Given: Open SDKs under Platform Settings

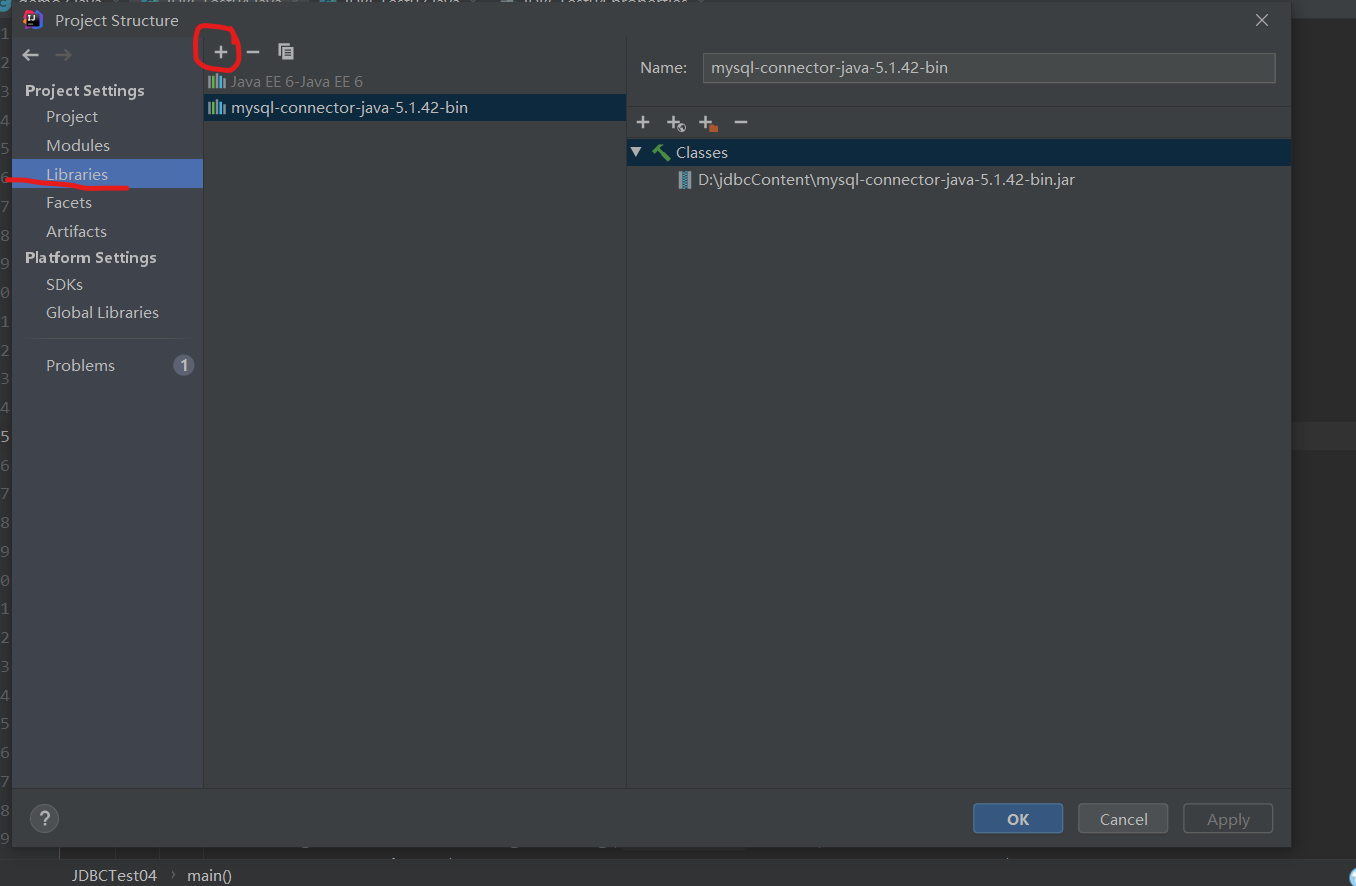Looking at the screenshot, I should click(x=64, y=285).
